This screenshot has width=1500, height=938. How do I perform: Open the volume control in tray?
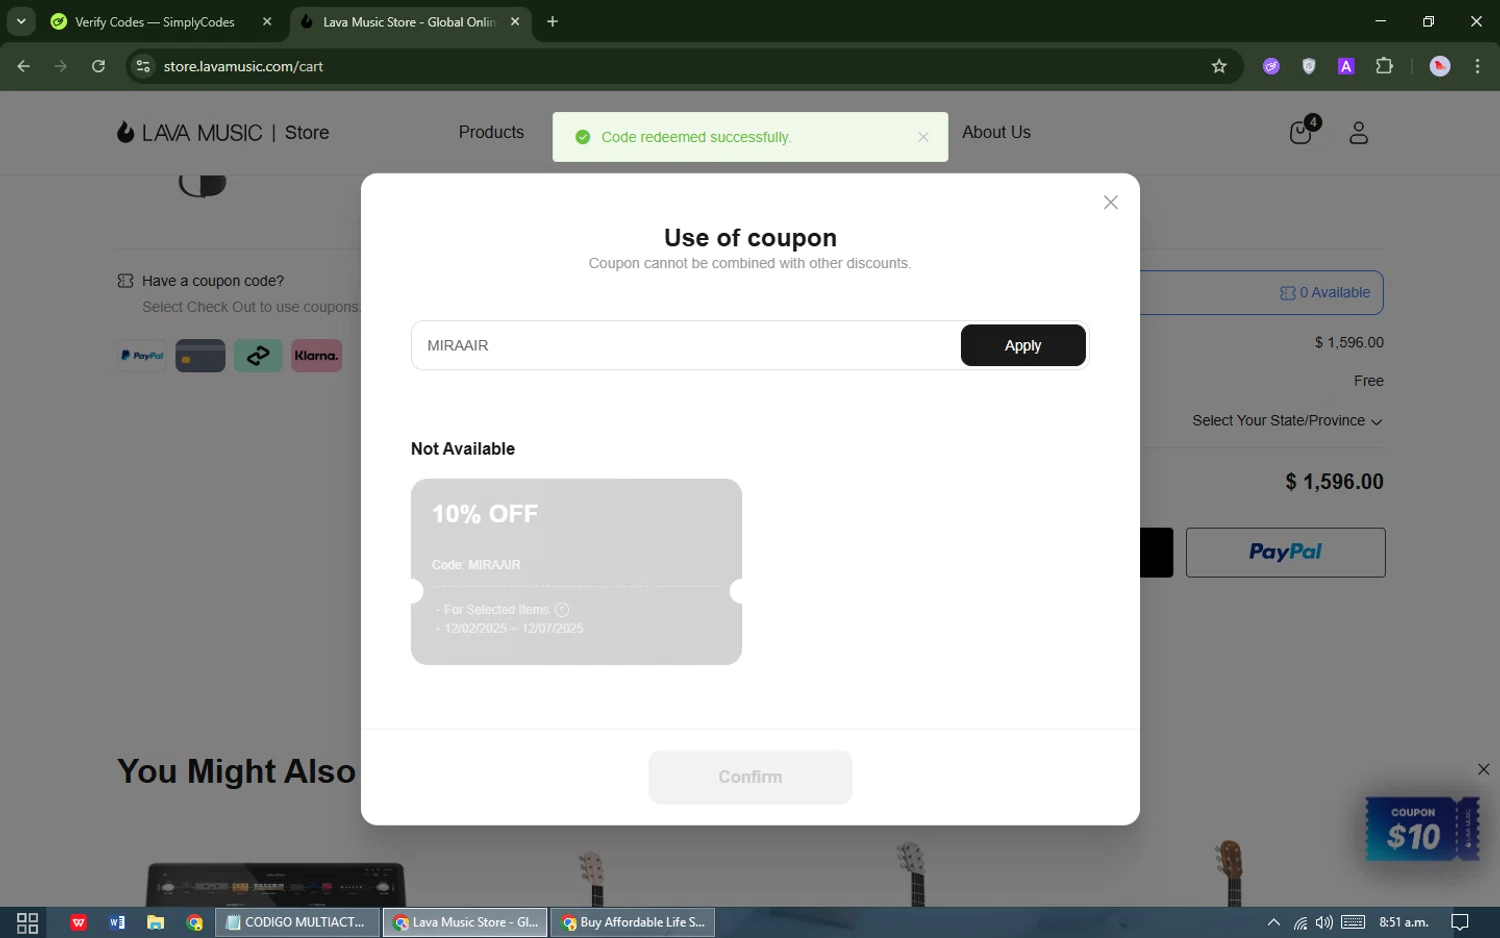1324,922
